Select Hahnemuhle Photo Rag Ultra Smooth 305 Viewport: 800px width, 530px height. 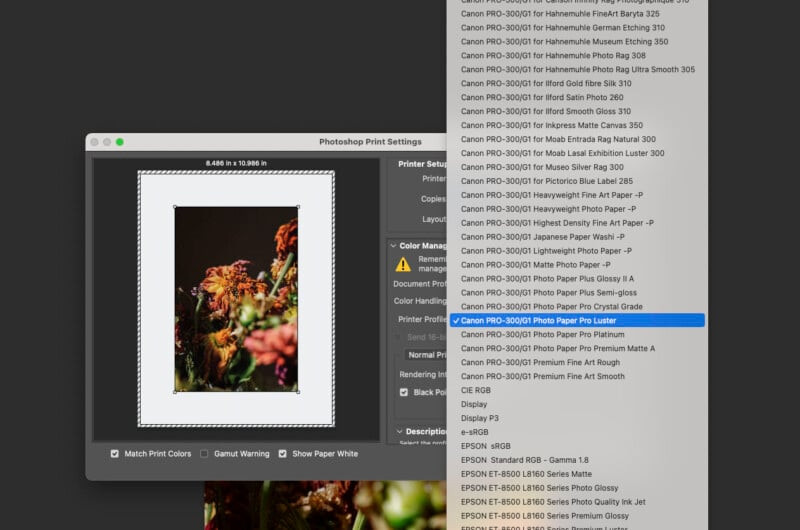577,69
